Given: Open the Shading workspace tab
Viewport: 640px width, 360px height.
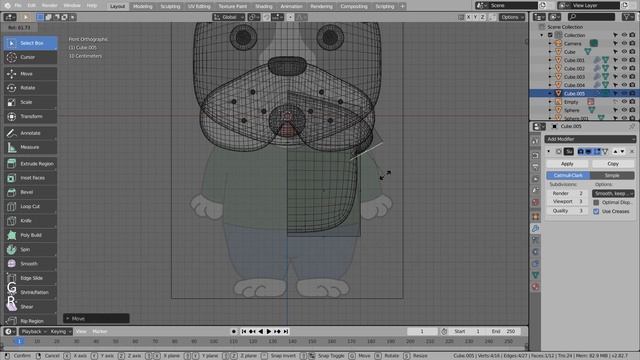Looking at the screenshot, I should [264, 6].
